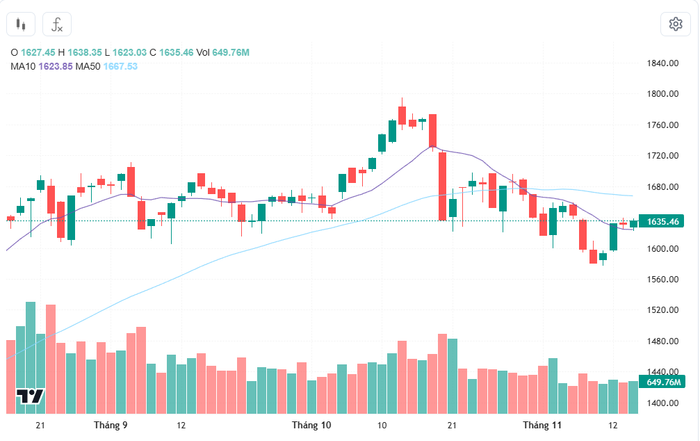Click the TradingView logo
The width and height of the screenshot is (700, 441).
[x=30, y=397]
